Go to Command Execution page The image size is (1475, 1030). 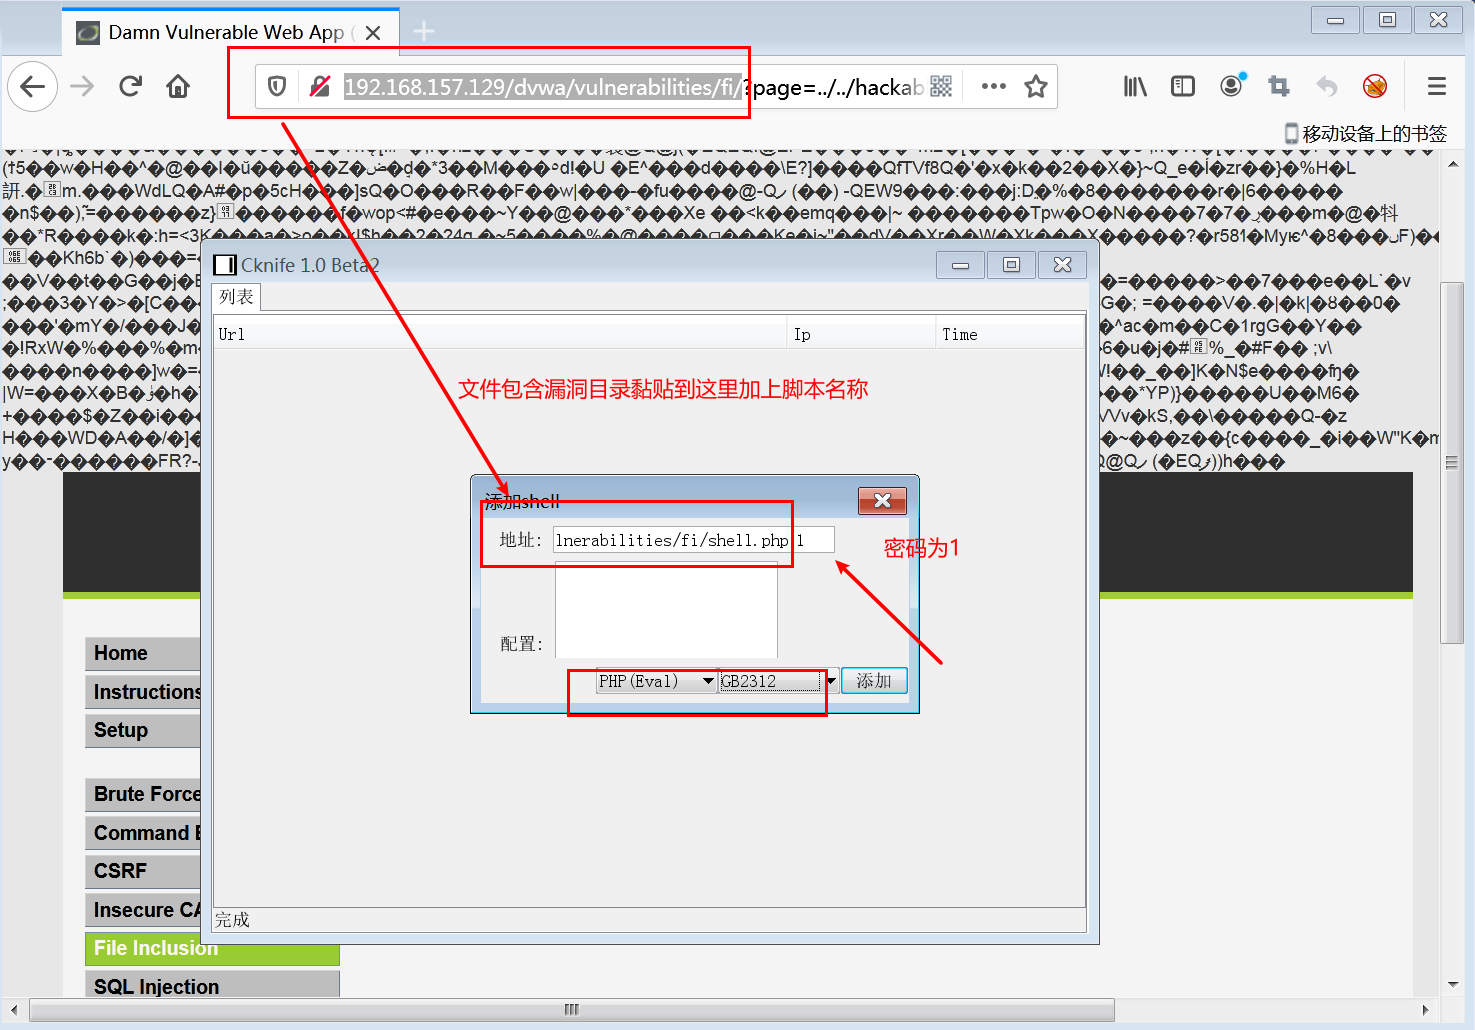point(142,833)
